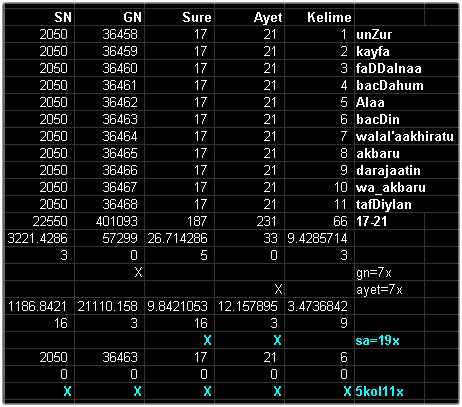
Task: Select the GN column header cell
Action: click(109, 17)
